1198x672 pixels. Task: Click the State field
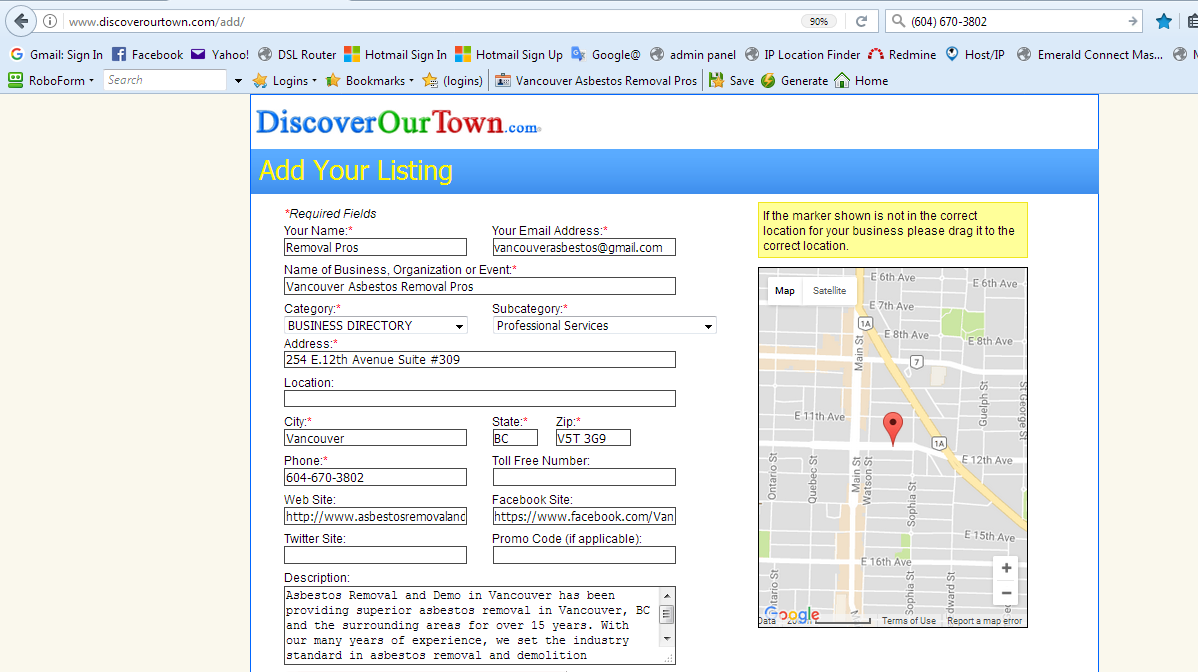tap(515, 438)
